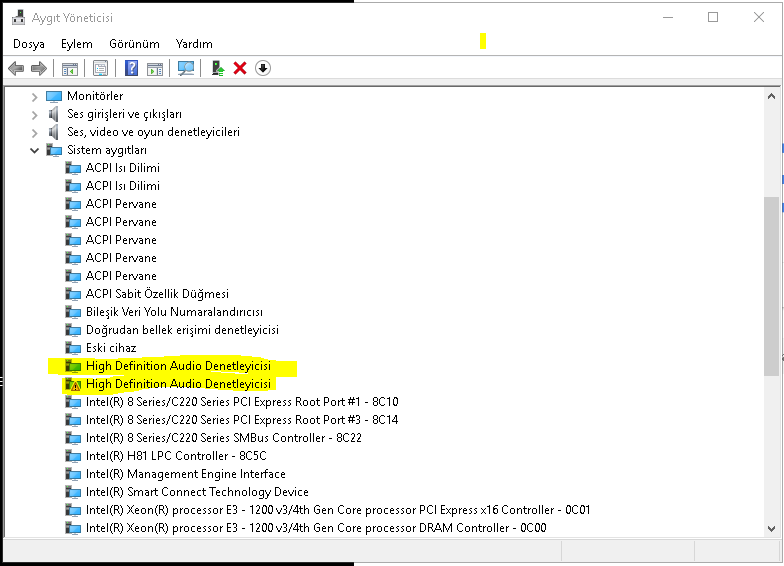Click the red X uninstall device icon
This screenshot has width=784, height=566.
pyautogui.click(x=240, y=68)
